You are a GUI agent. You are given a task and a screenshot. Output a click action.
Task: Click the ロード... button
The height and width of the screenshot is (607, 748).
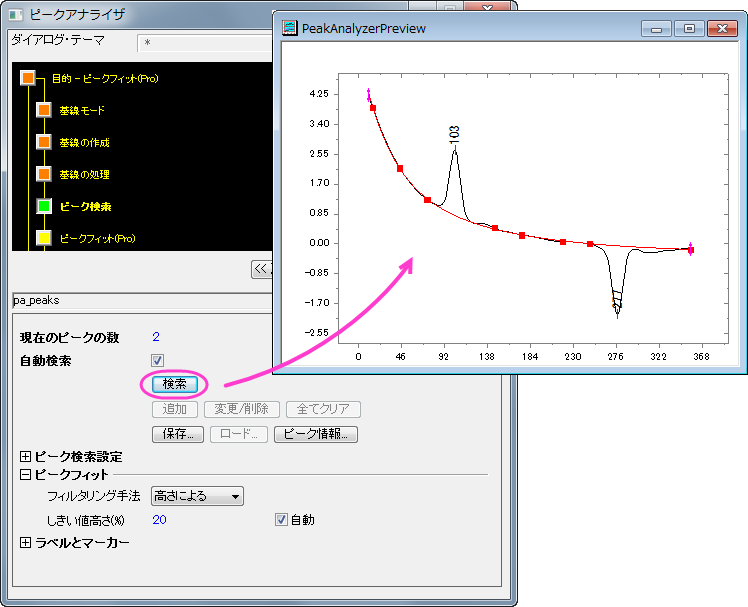coord(239,434)
